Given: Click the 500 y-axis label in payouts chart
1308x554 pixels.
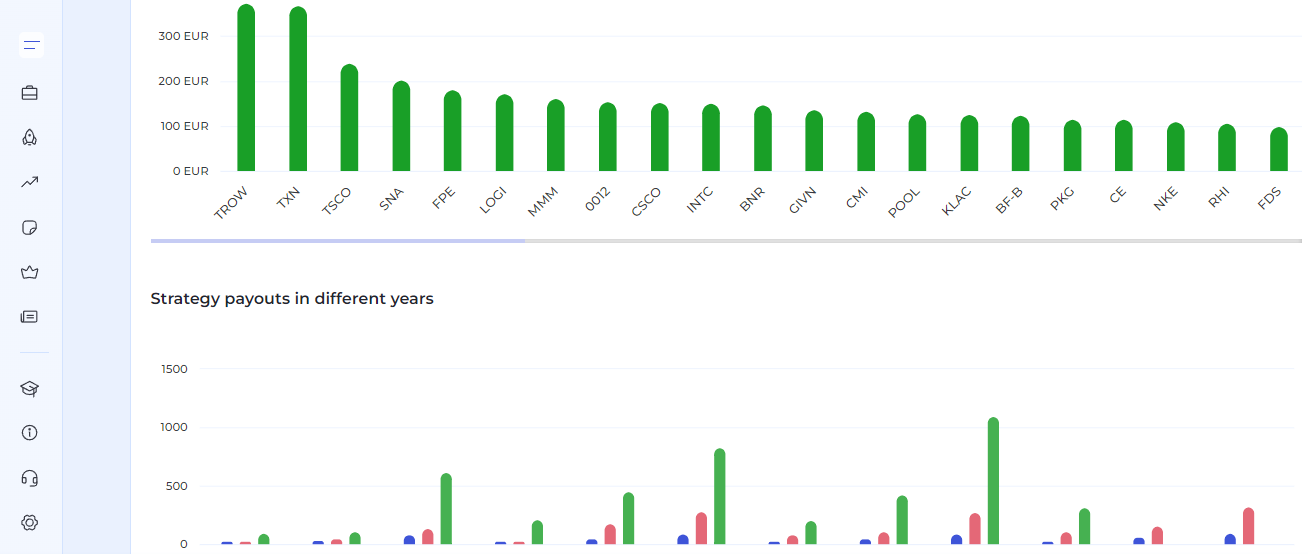Looking at the screenshot, I should 176,486.
